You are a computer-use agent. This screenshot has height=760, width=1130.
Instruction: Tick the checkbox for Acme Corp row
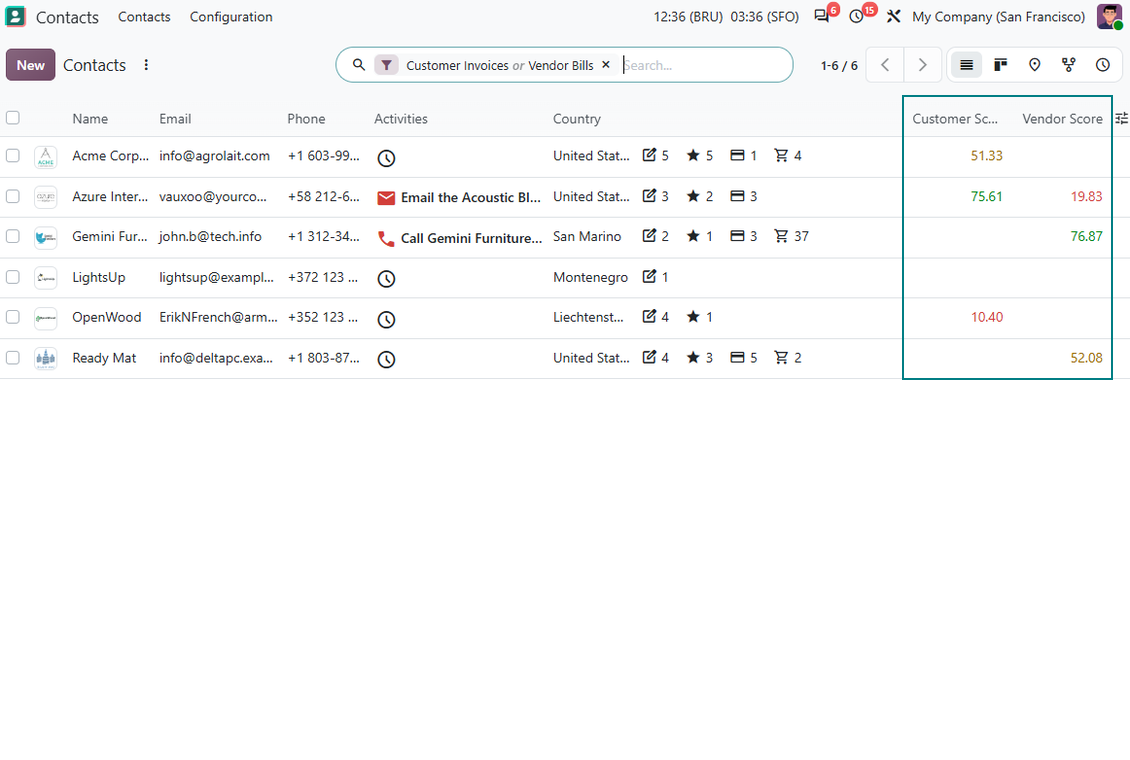pyautogui.click(x=13, y=156)
